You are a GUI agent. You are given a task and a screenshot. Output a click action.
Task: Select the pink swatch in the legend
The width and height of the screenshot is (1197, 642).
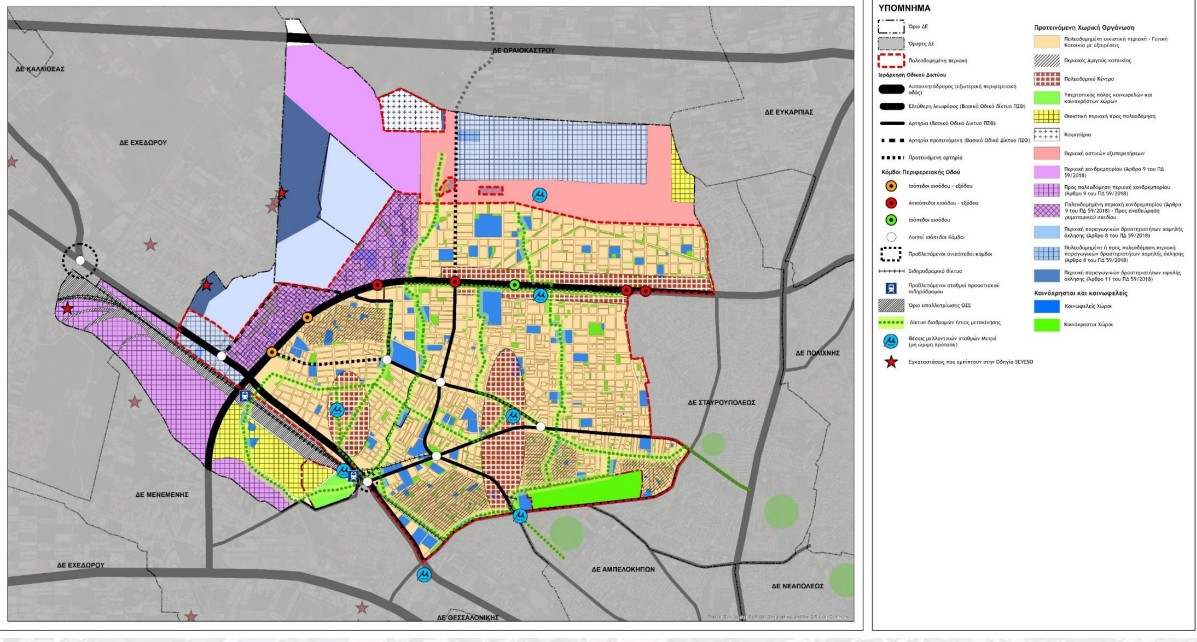point(1047,150)
